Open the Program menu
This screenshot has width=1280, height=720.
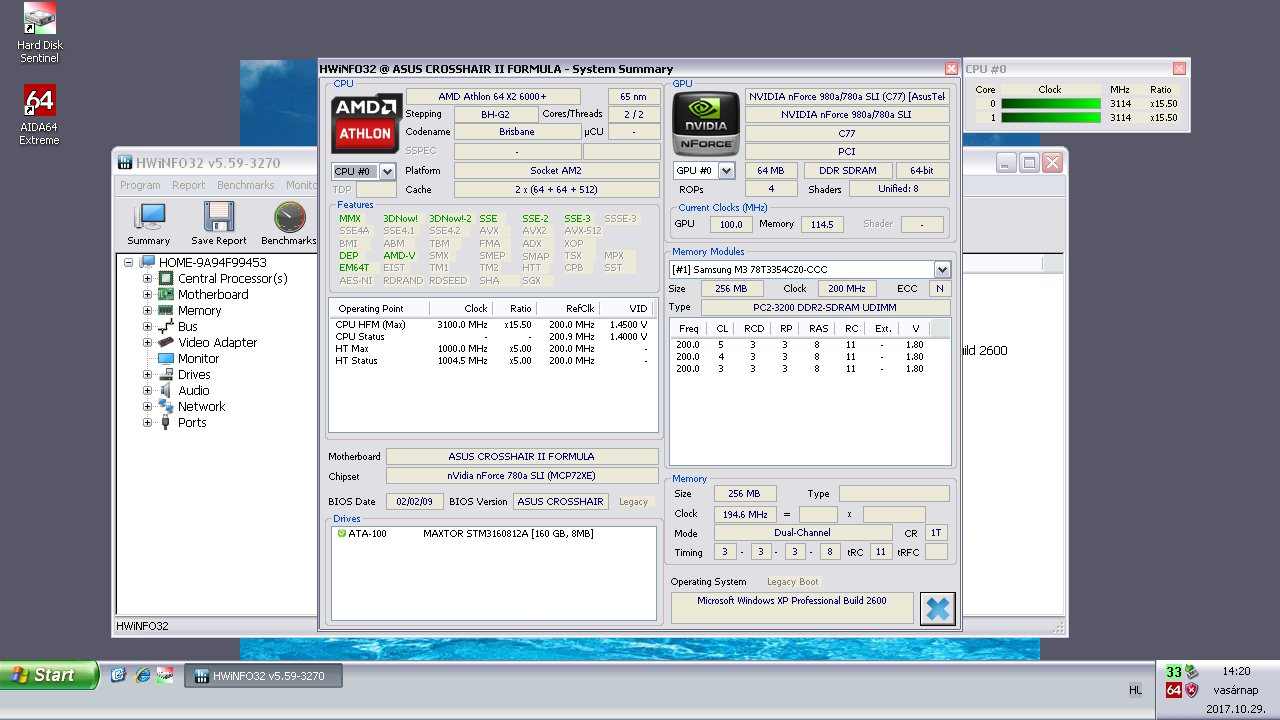pyautogui.click(x=140, y=185)
